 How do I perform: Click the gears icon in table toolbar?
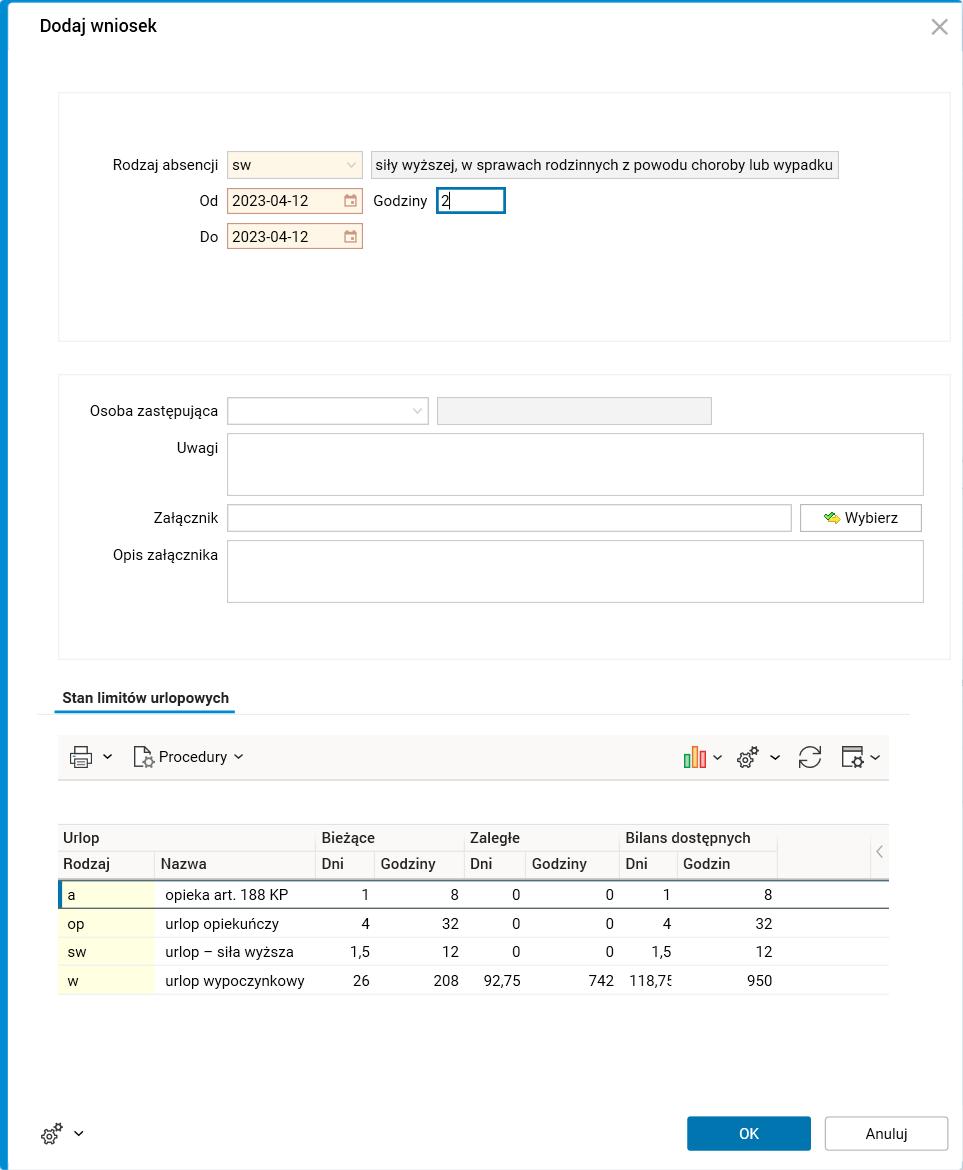(748, 757)
